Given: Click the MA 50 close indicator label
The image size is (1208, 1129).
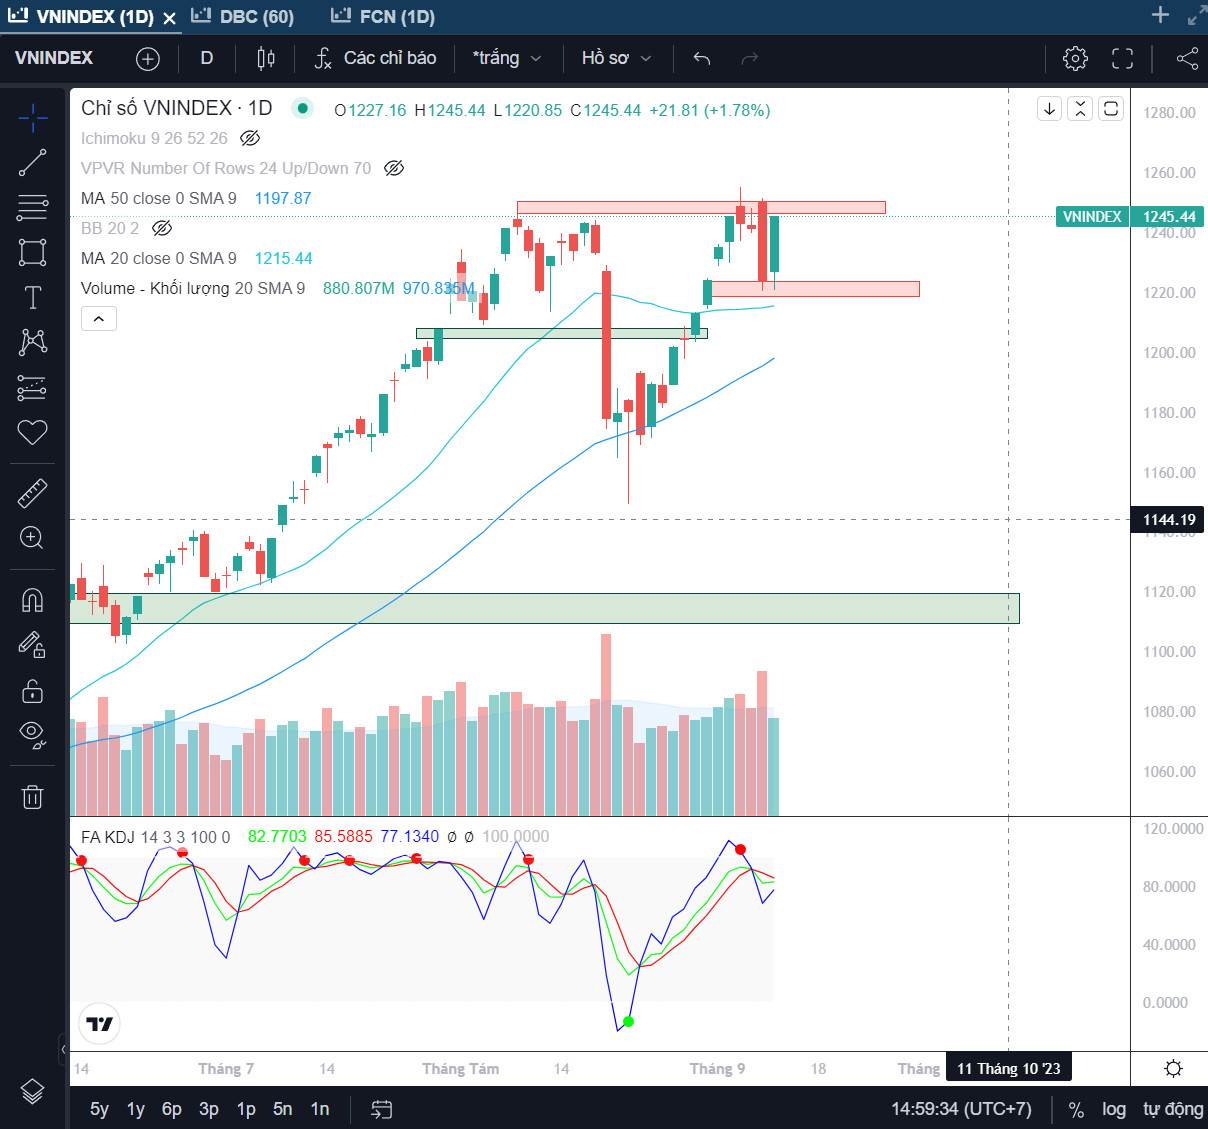Looking at the screenshot, I should coord(159,198).
